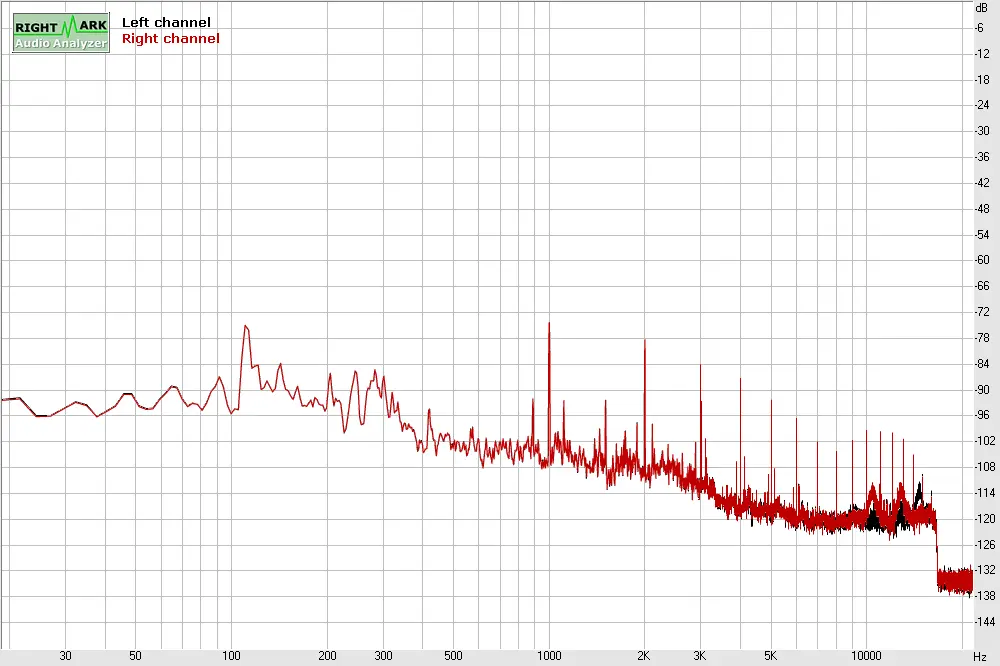Click the -42 dB axis value

tap(982, 183)
